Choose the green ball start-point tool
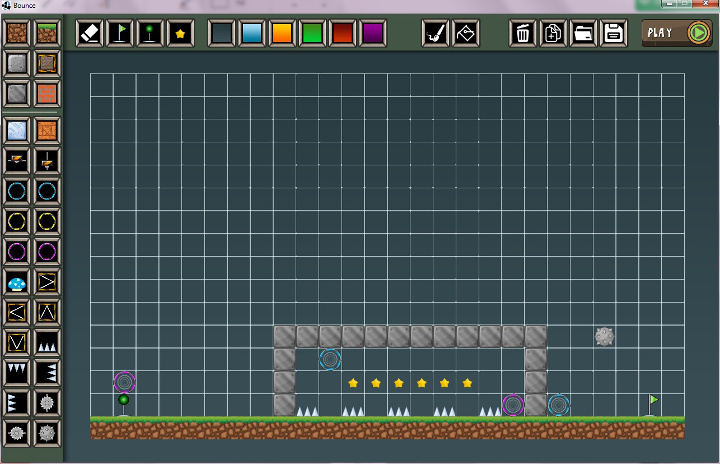Image resolution: width=720 pixels, height=464 pixels. pos(150,33)
